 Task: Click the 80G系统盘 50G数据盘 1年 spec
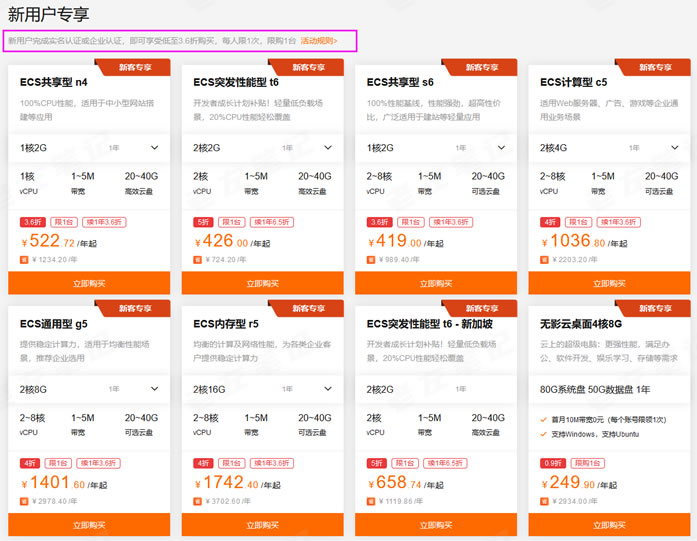(x=595, y=389)
